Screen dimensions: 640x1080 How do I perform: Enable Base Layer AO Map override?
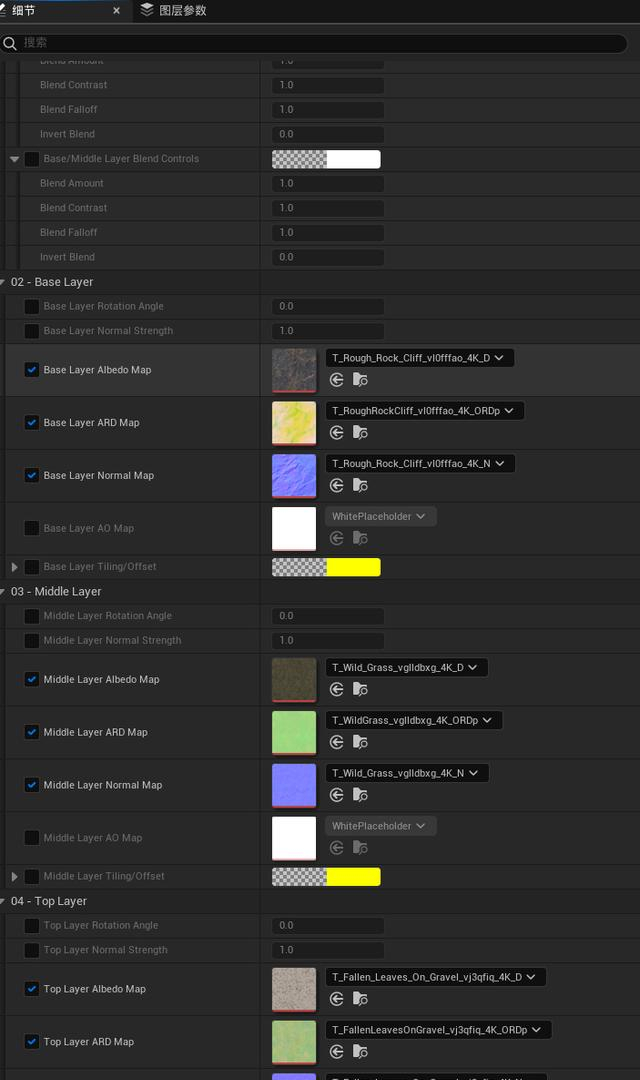click(x=32, y=528)
